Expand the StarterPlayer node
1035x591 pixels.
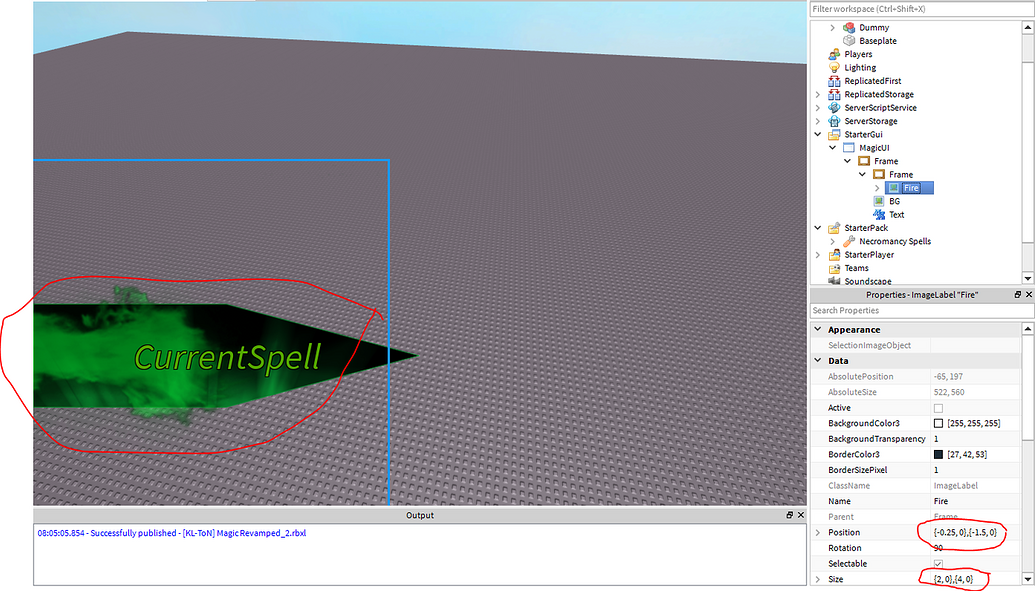coord(818,255)
